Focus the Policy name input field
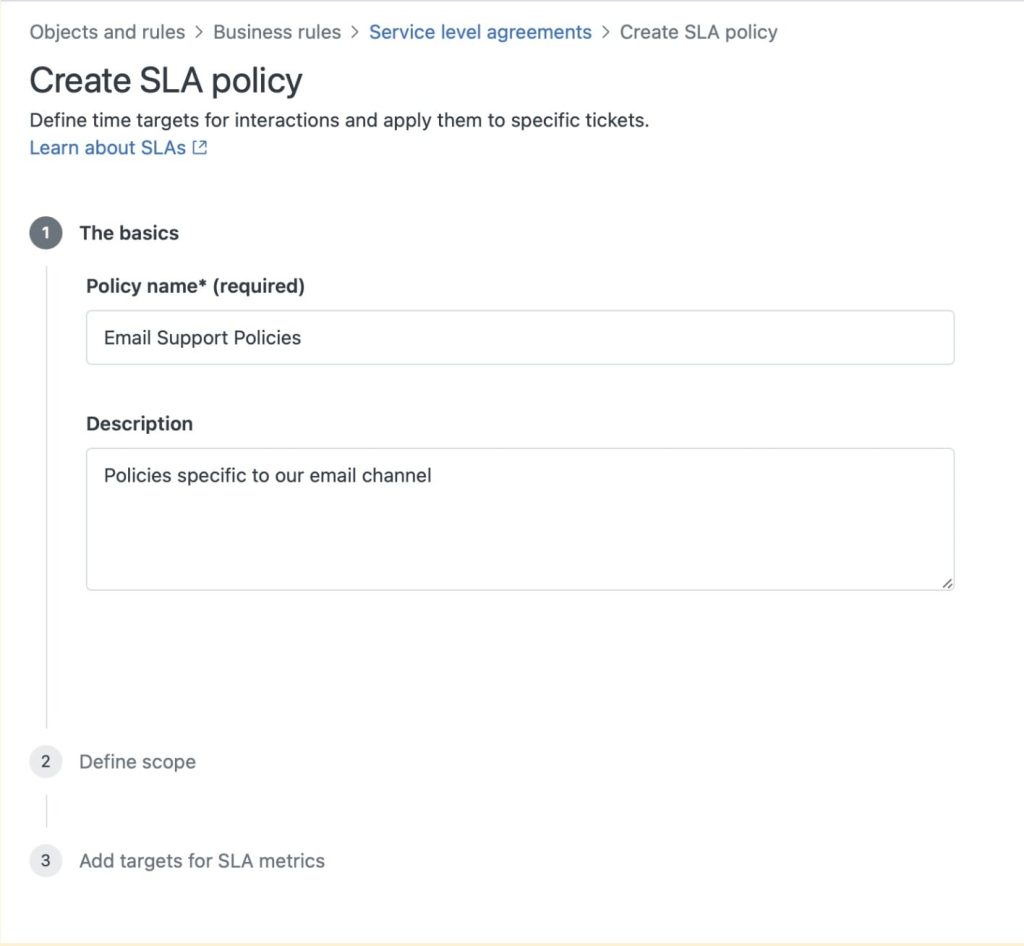 tap(520, 338)
